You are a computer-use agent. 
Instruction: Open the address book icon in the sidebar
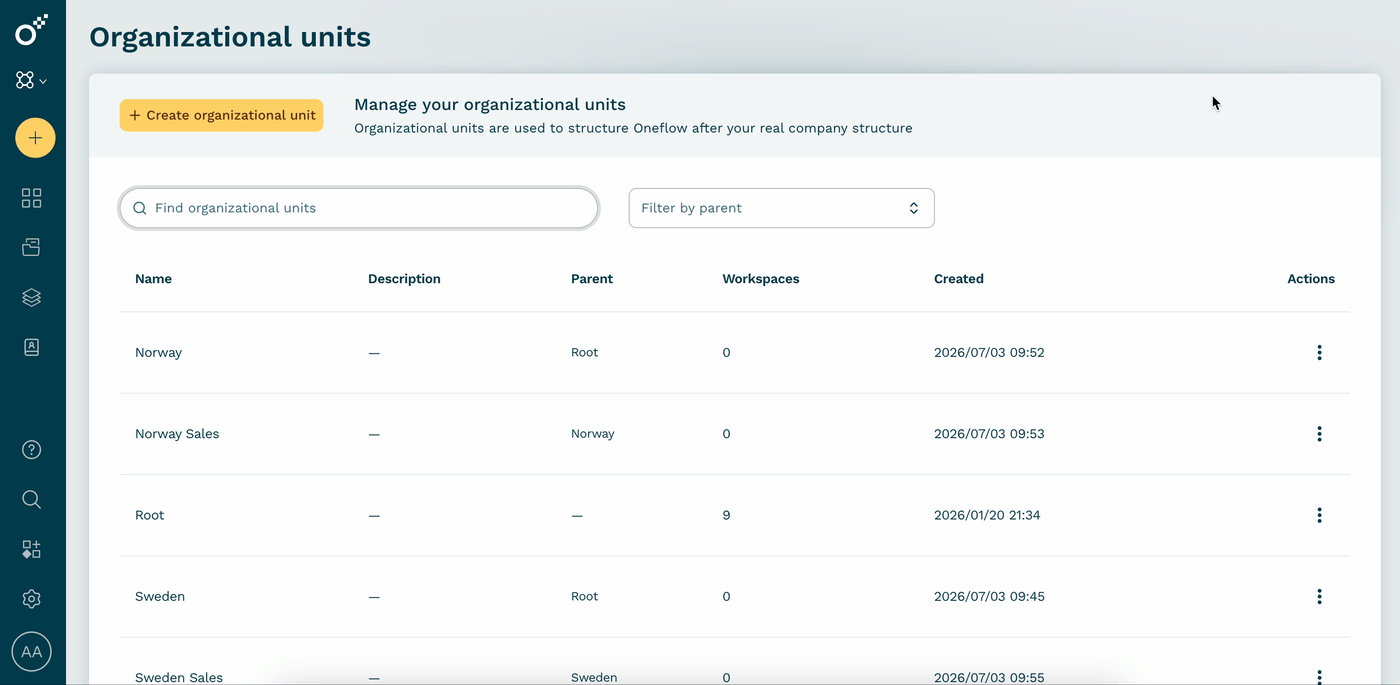coord(31,347)
